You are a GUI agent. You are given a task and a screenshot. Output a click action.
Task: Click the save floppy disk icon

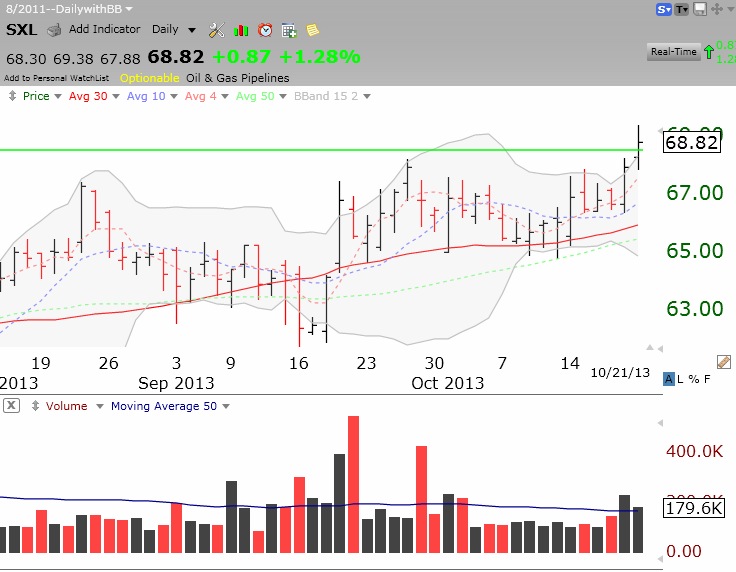click(x=700, y=9)
